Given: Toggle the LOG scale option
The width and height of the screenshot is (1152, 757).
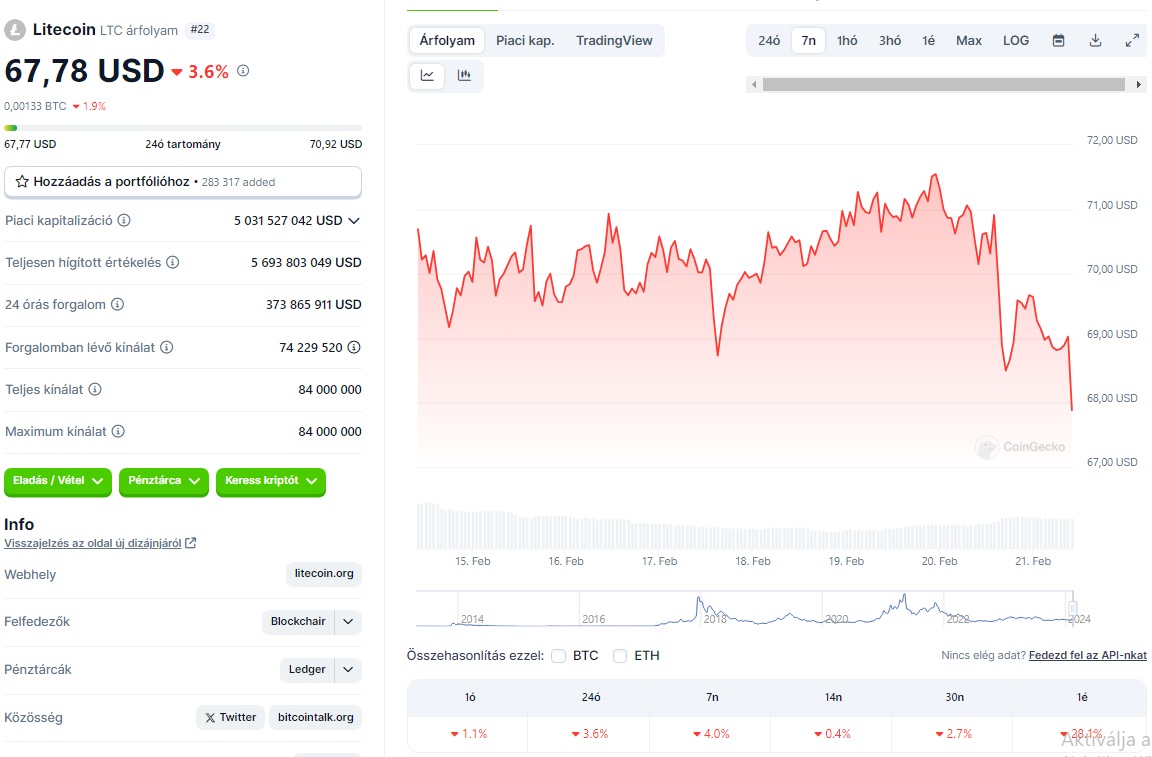Looking at the screenshot, I should point(1016,40).
